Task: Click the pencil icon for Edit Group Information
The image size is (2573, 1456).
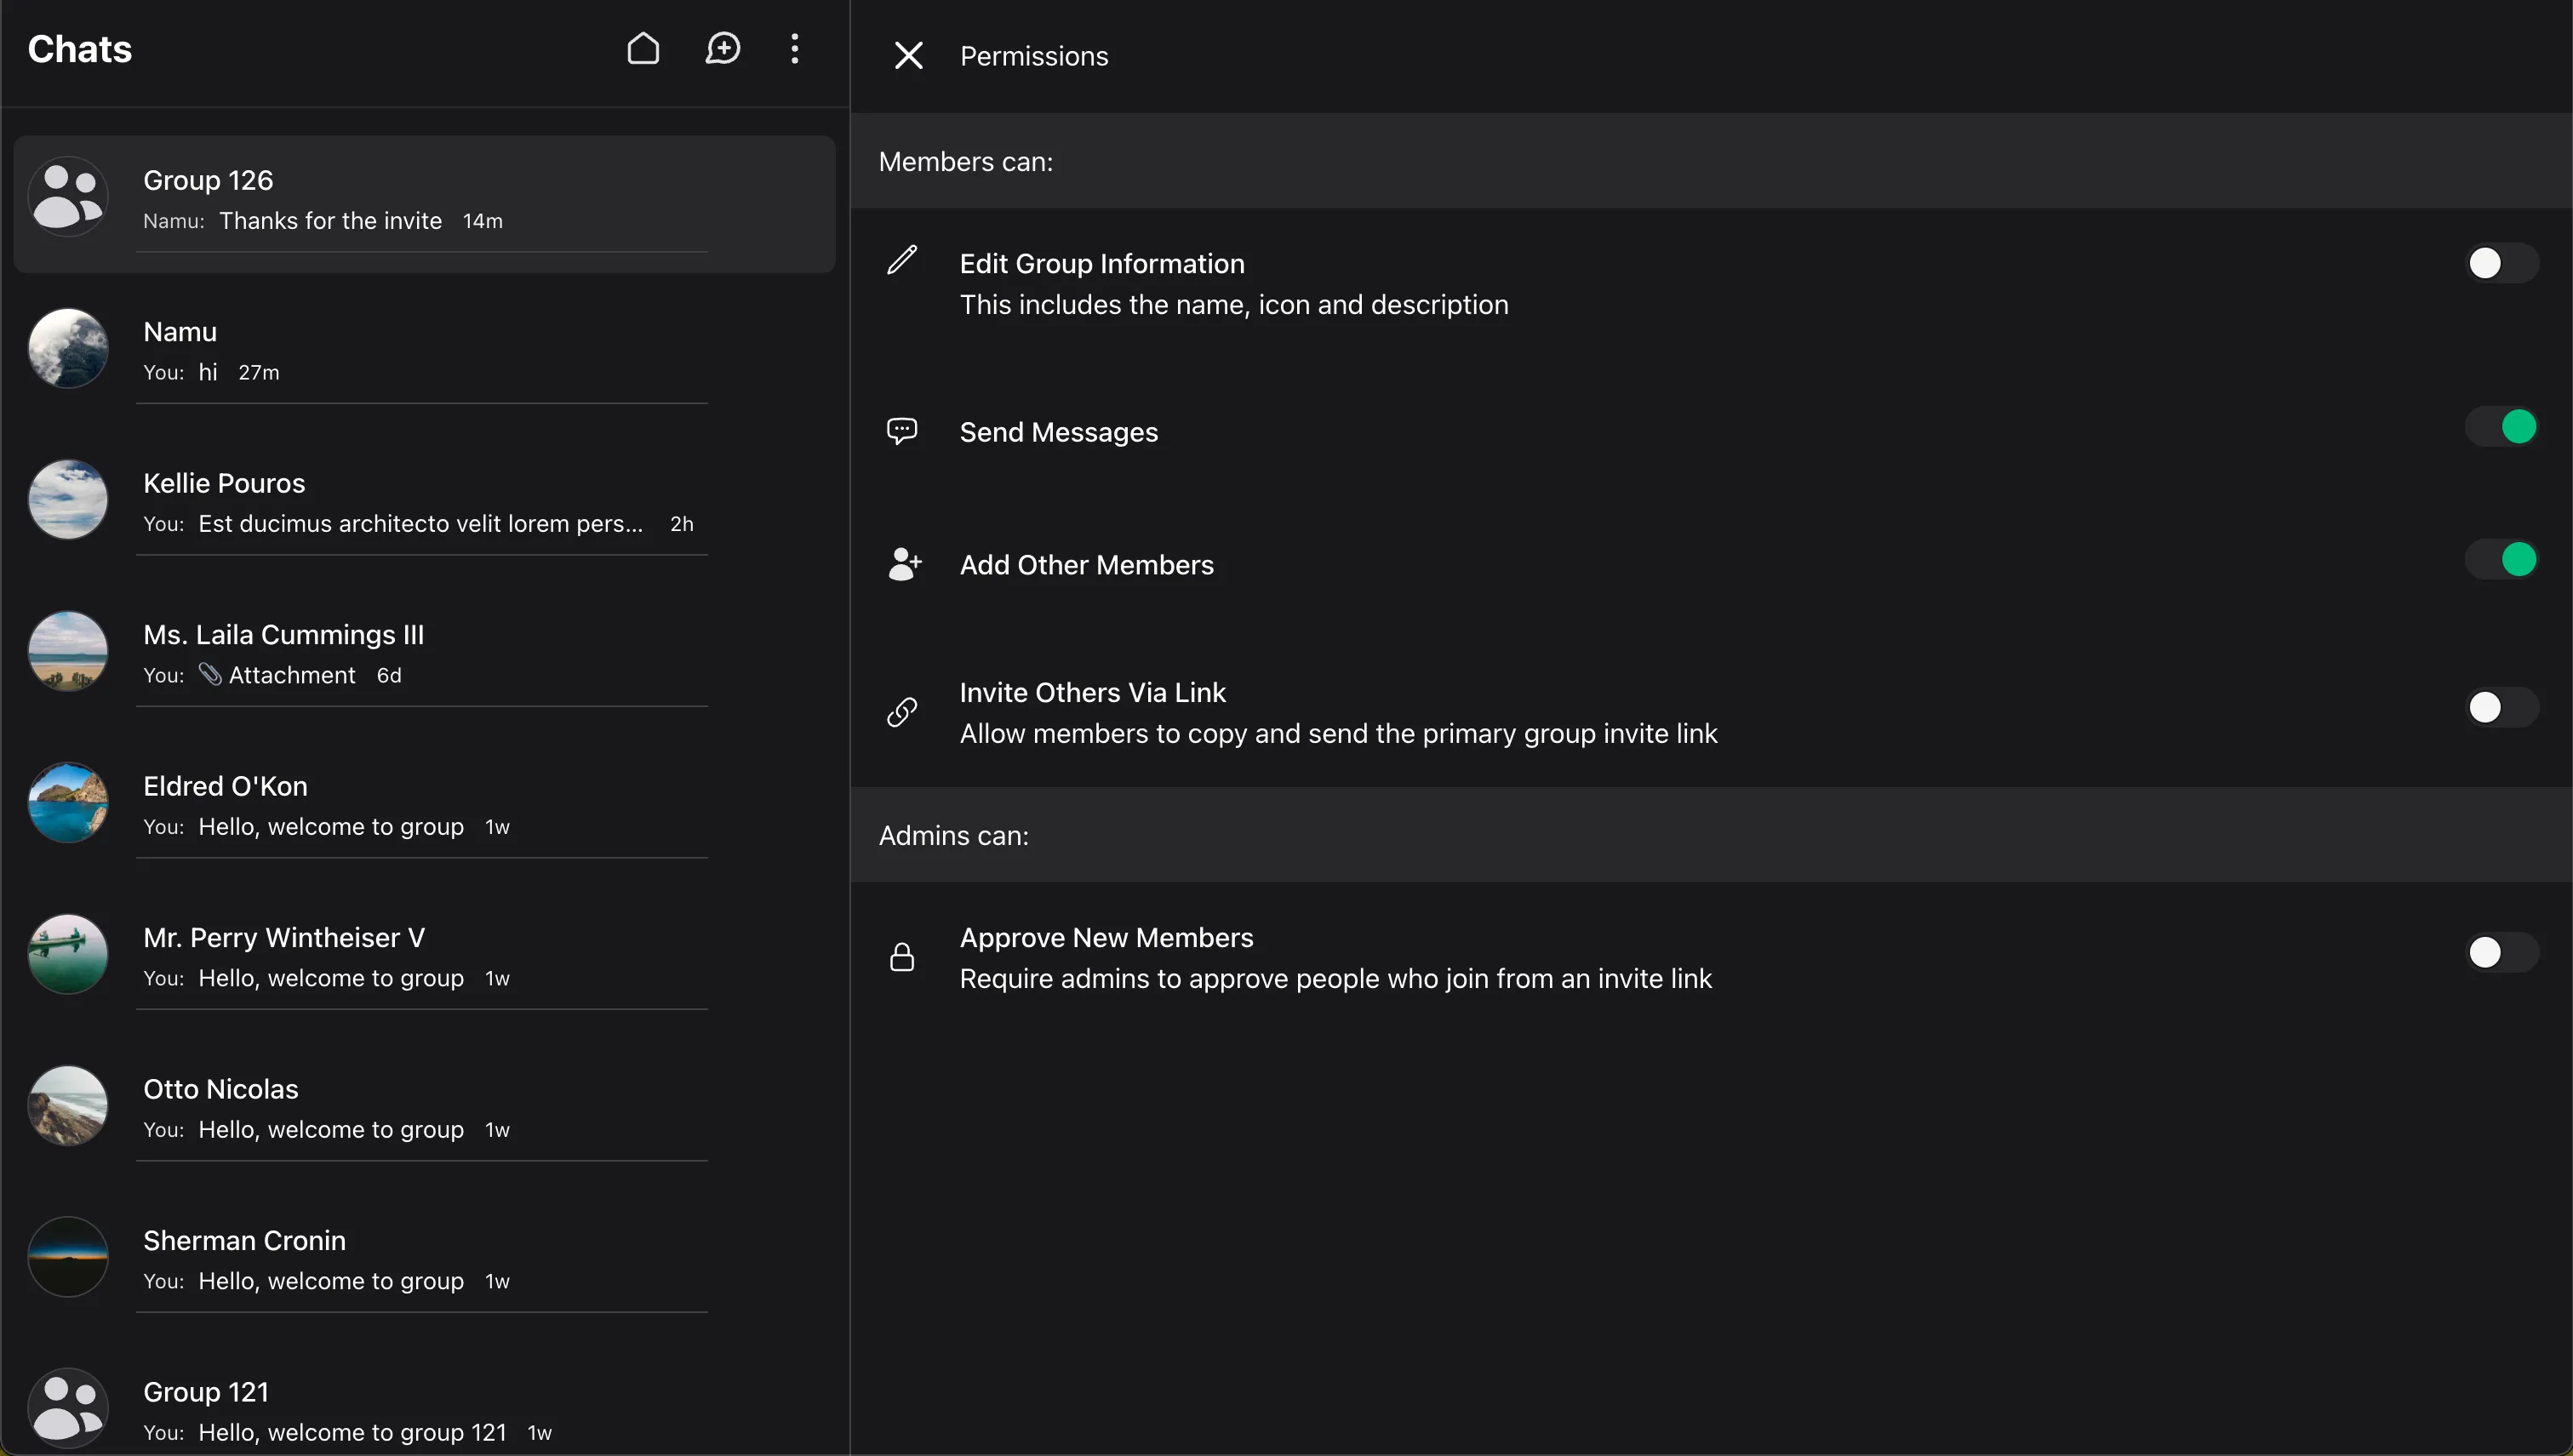Action: click(902, 260)
